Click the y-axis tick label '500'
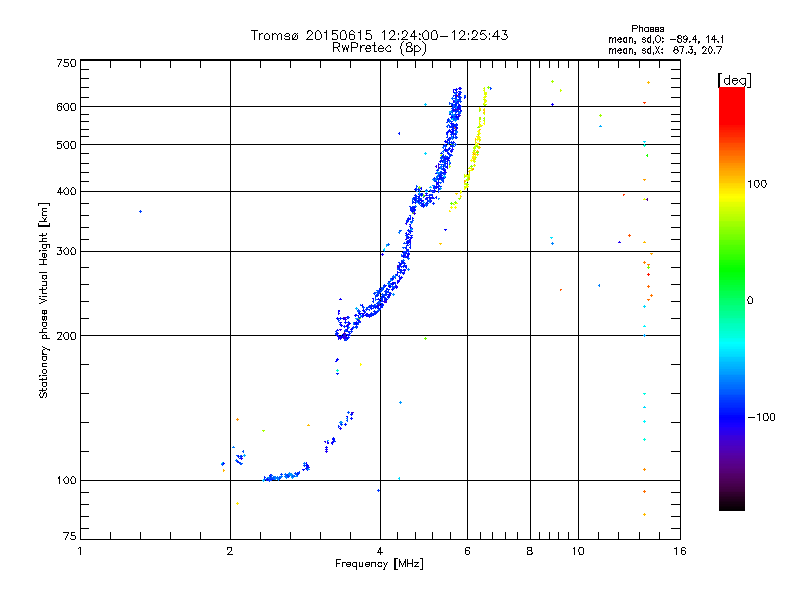Screen dimensions: 800x600 66,145
